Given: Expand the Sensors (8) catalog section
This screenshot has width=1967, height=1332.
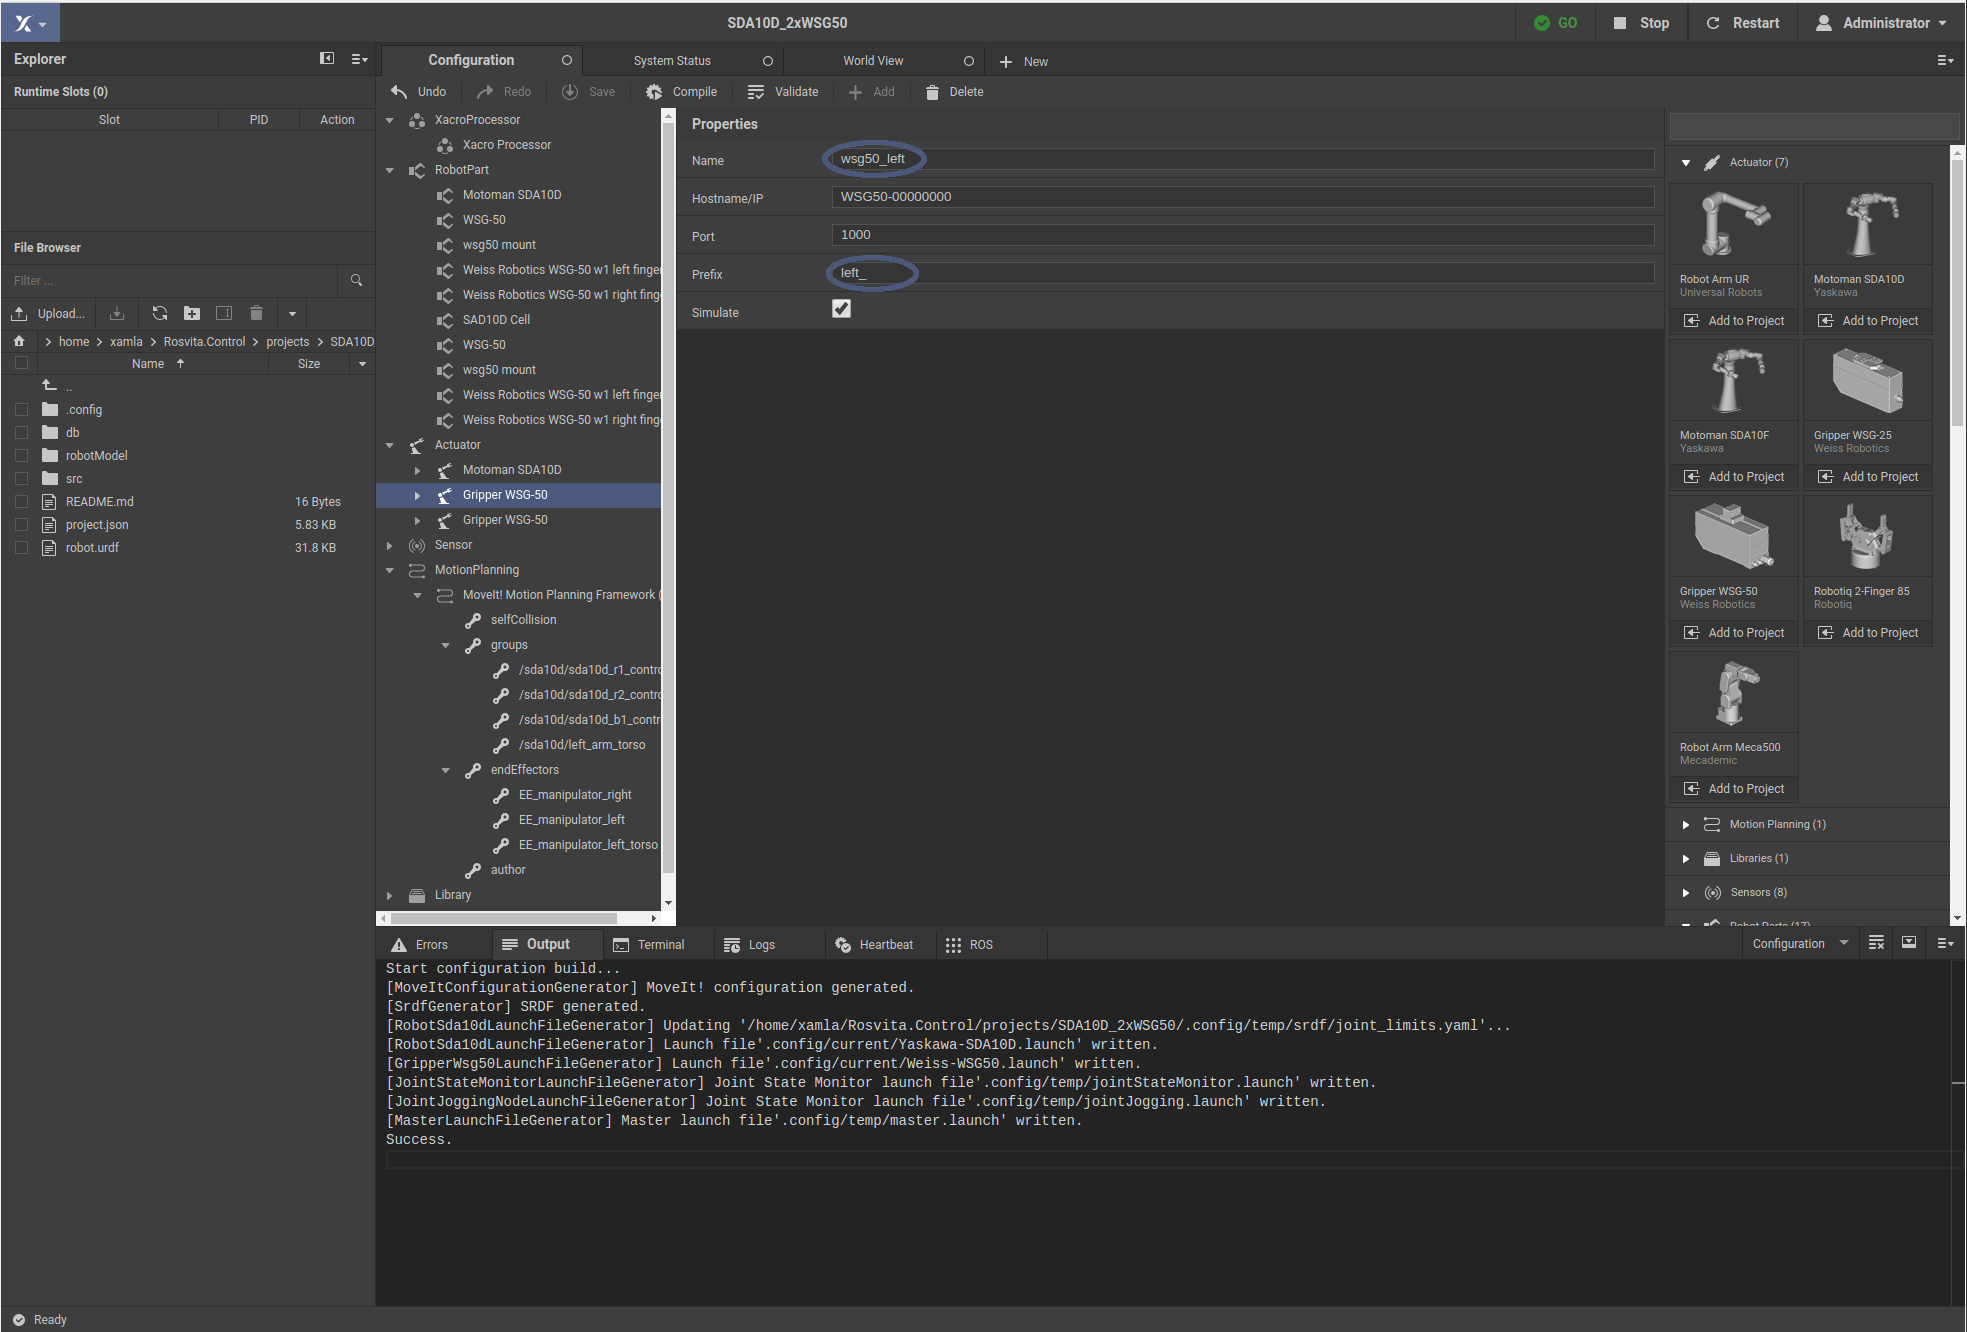Looking at the screenshot, I should pyautogui.click(x=1686, y=893).
